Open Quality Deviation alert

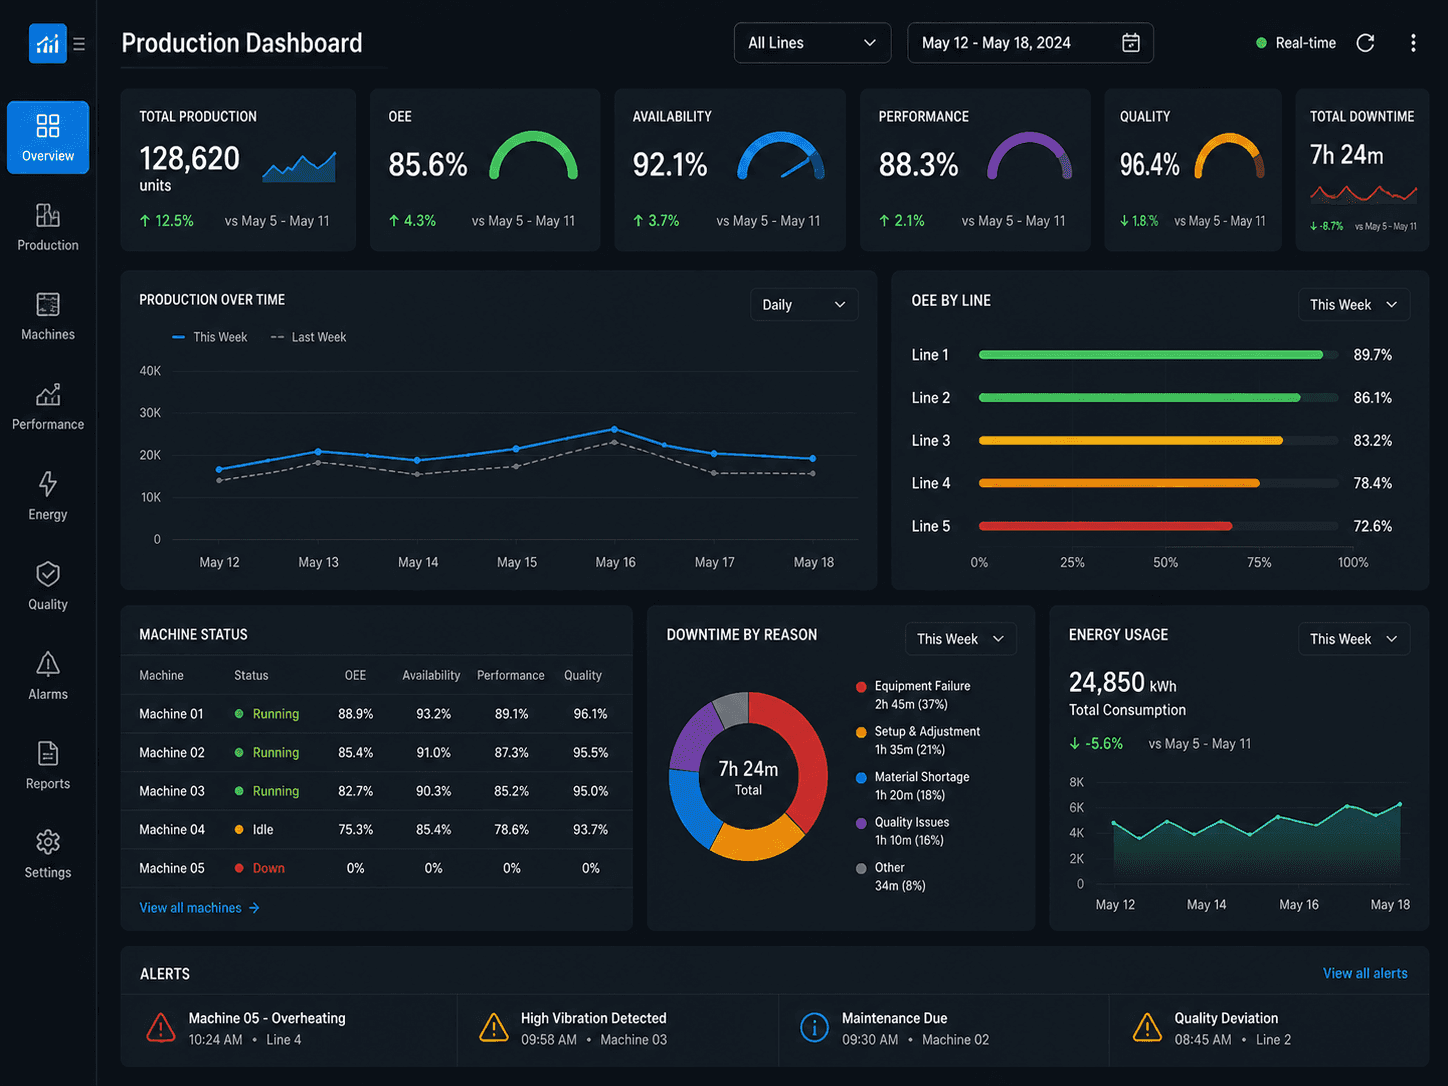tap(1270, 1029)
